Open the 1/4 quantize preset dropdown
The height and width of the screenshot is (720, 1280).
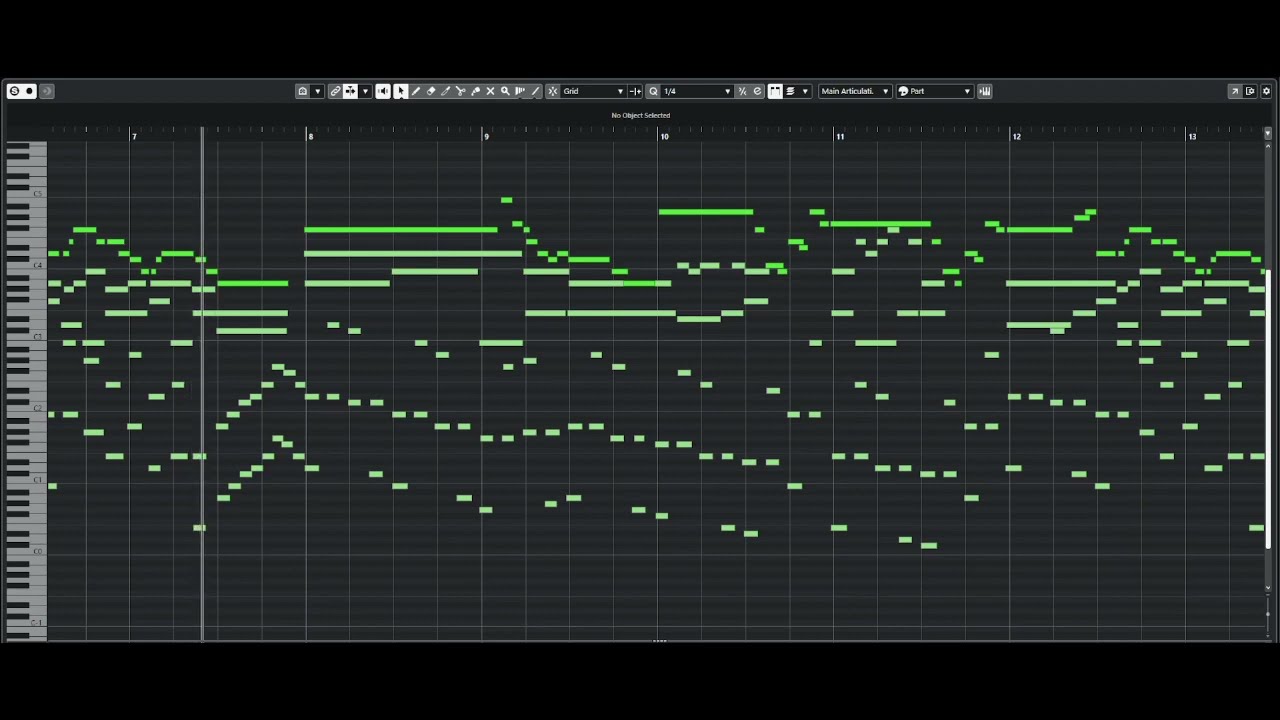point(697,91)
